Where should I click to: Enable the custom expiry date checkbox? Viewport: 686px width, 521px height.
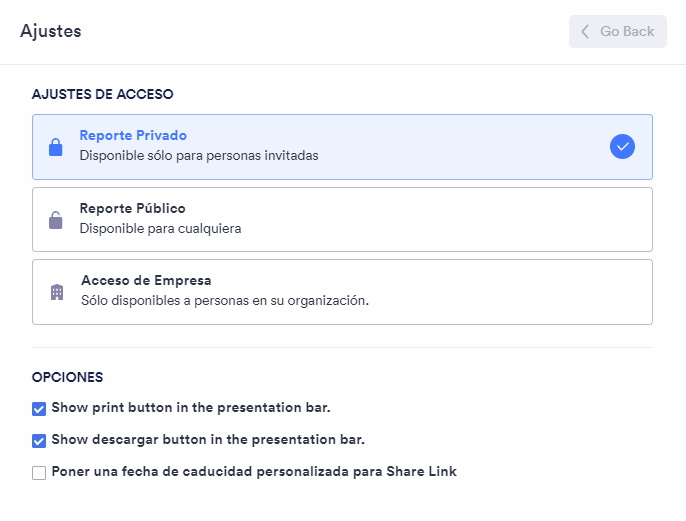(39, 472)
